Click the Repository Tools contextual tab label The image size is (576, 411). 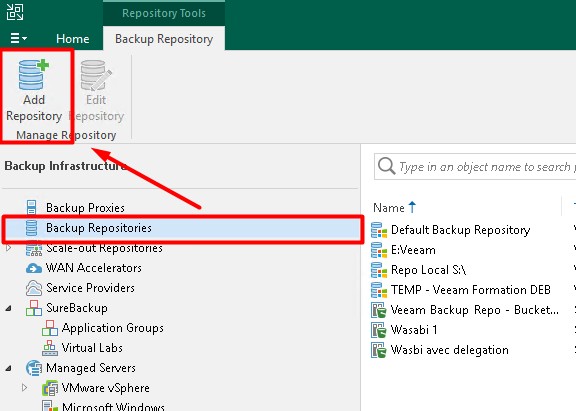pyautogui.click(x=164, y=13)
